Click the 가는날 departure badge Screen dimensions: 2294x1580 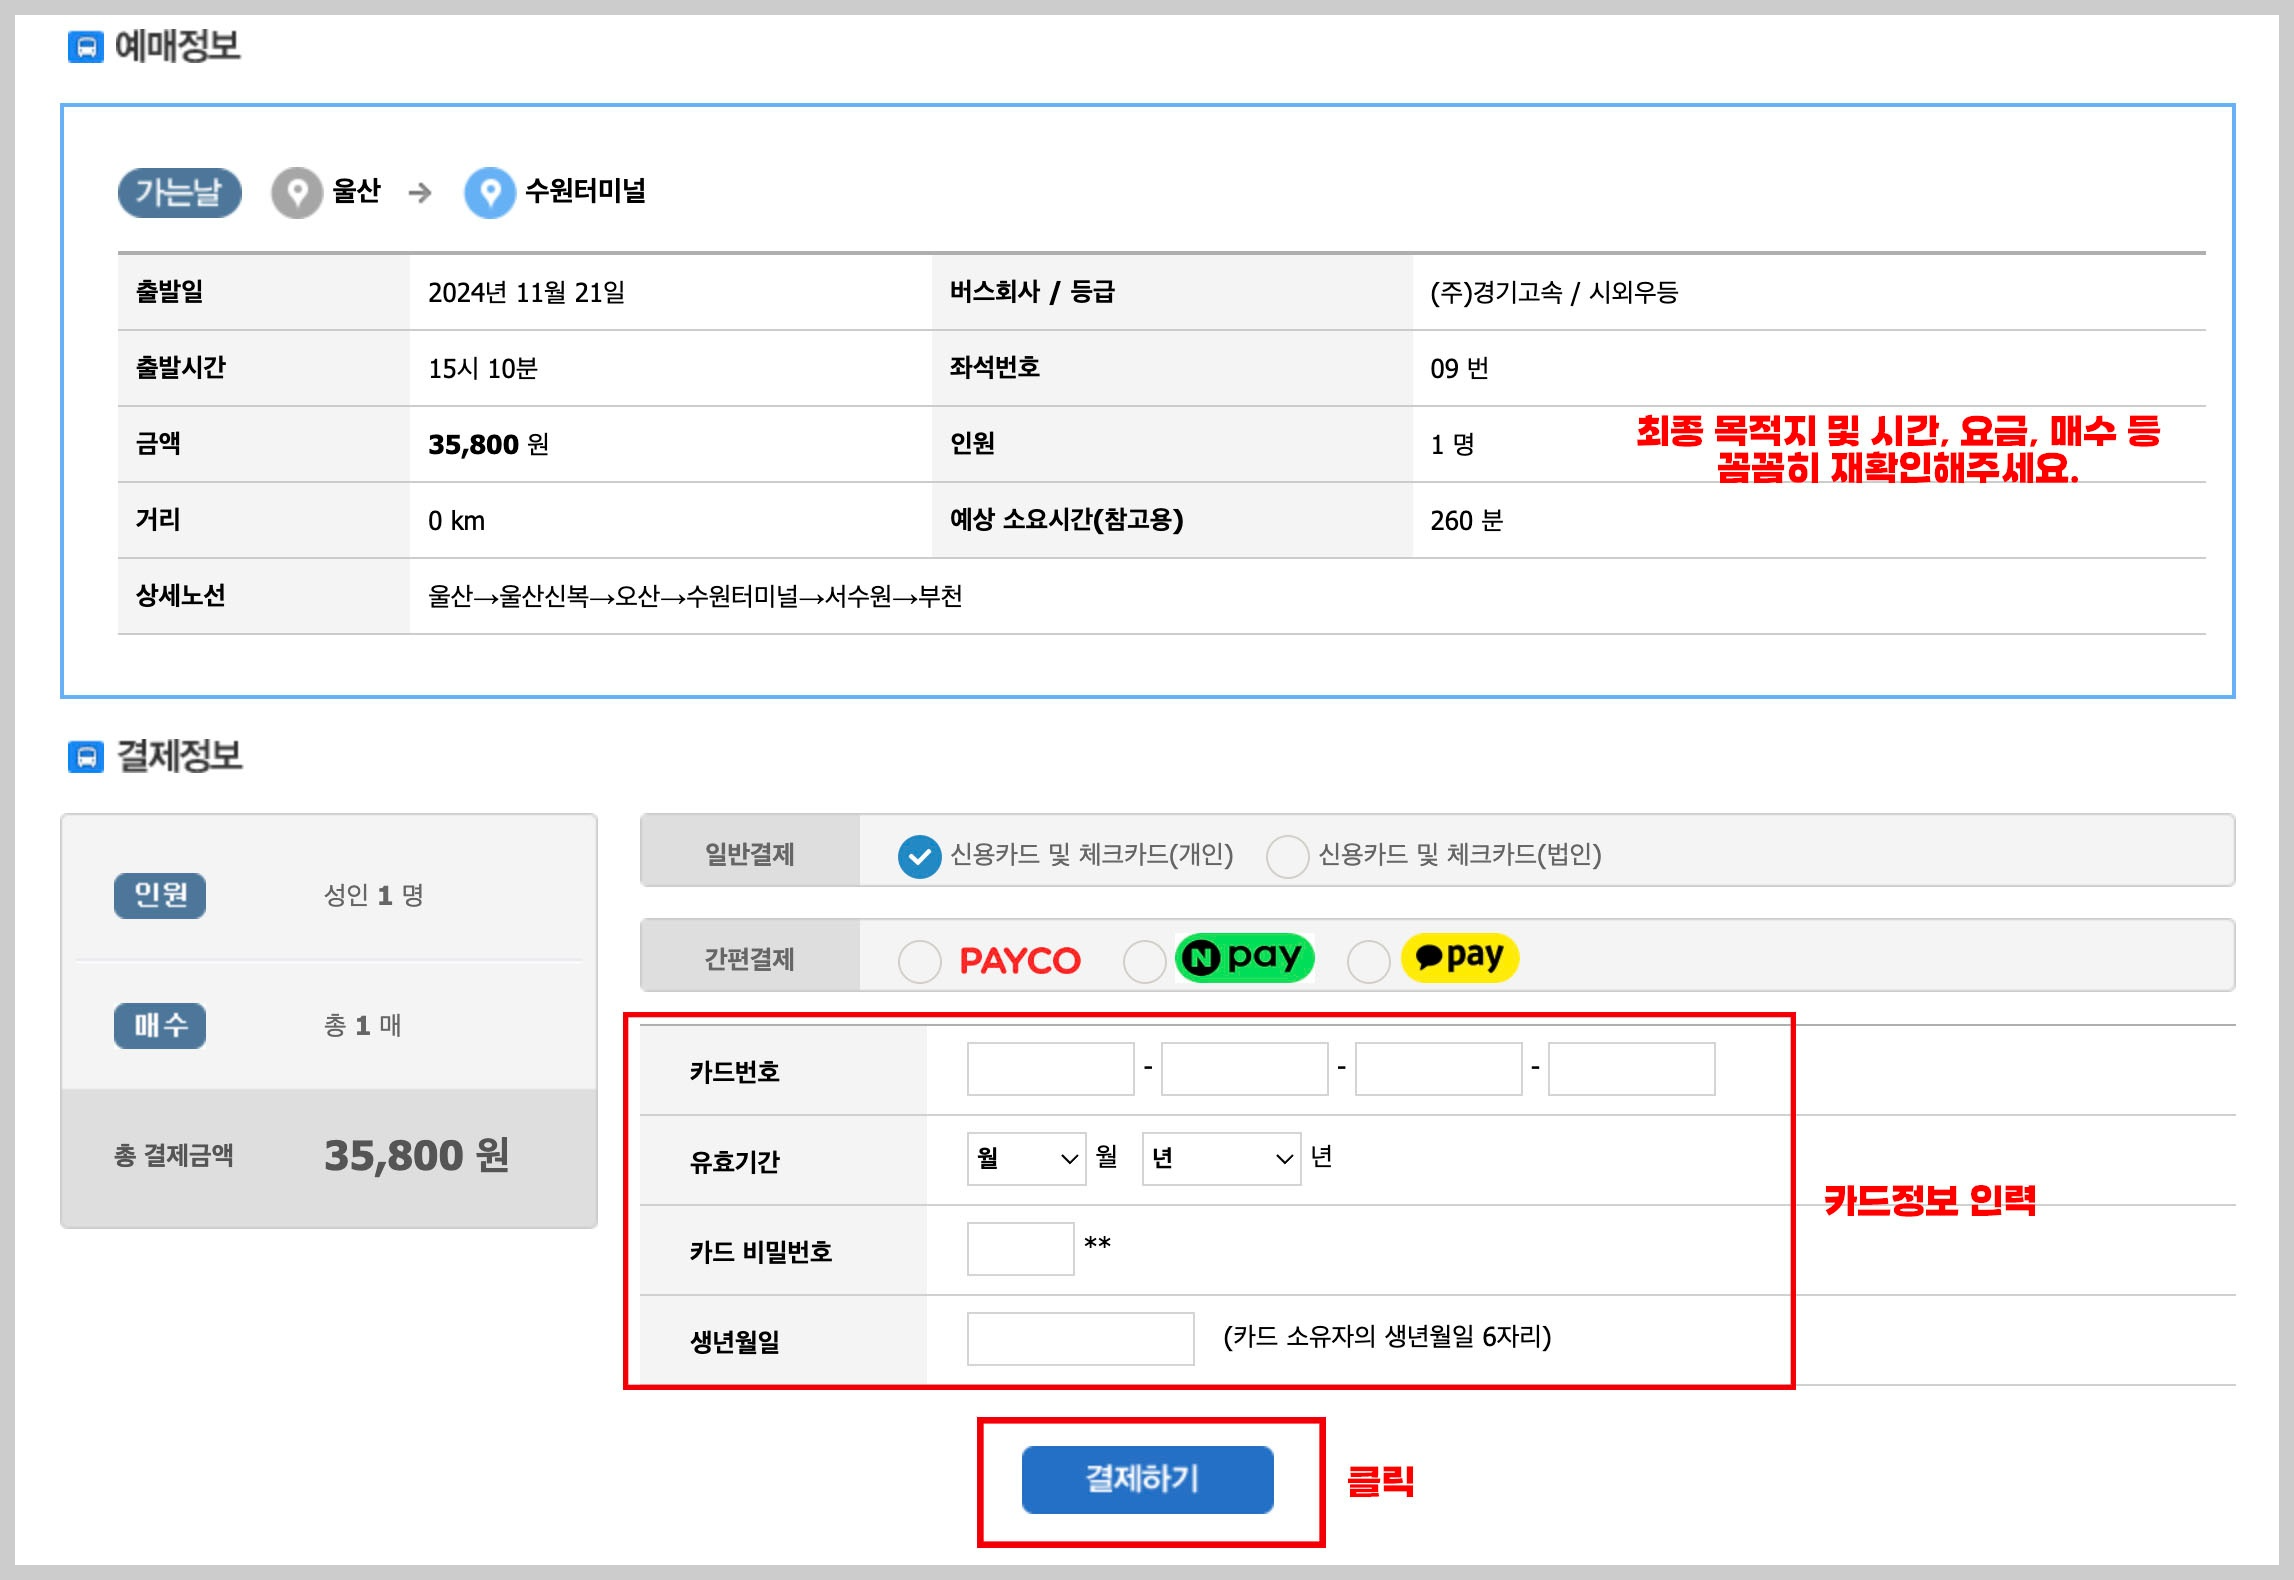(182, 190)
